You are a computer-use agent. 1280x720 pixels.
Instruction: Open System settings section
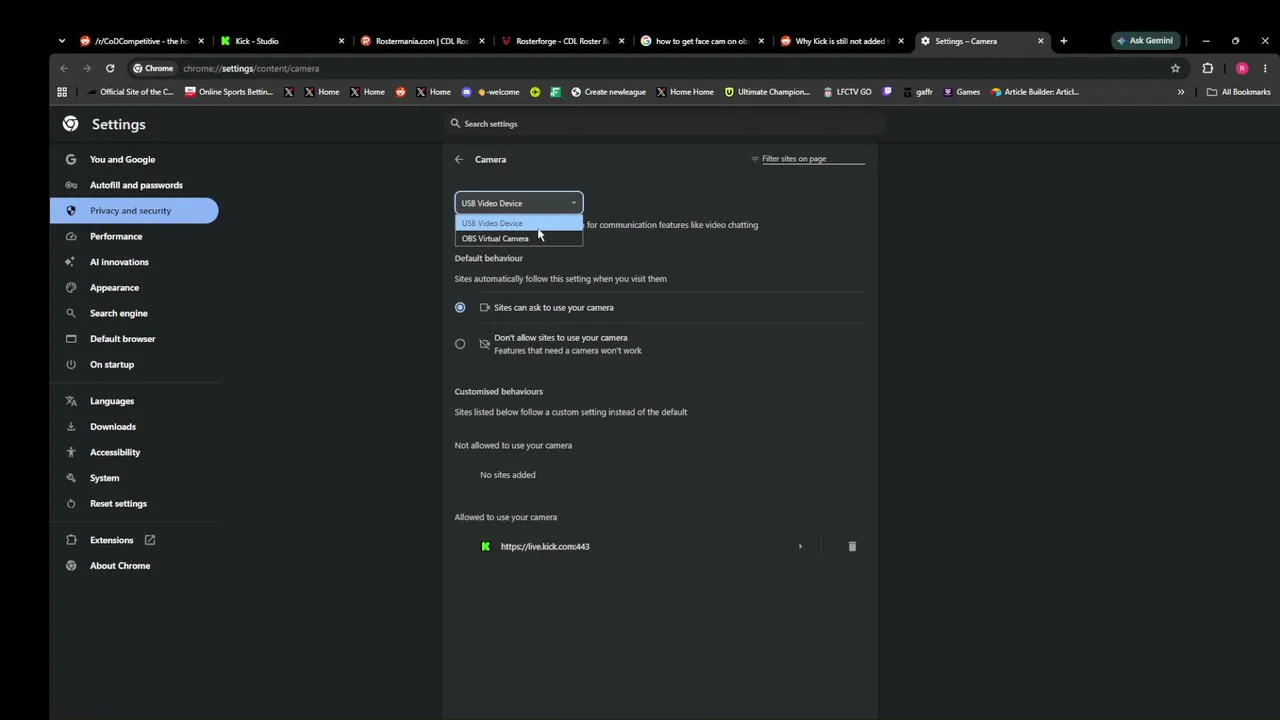[104, 478]
